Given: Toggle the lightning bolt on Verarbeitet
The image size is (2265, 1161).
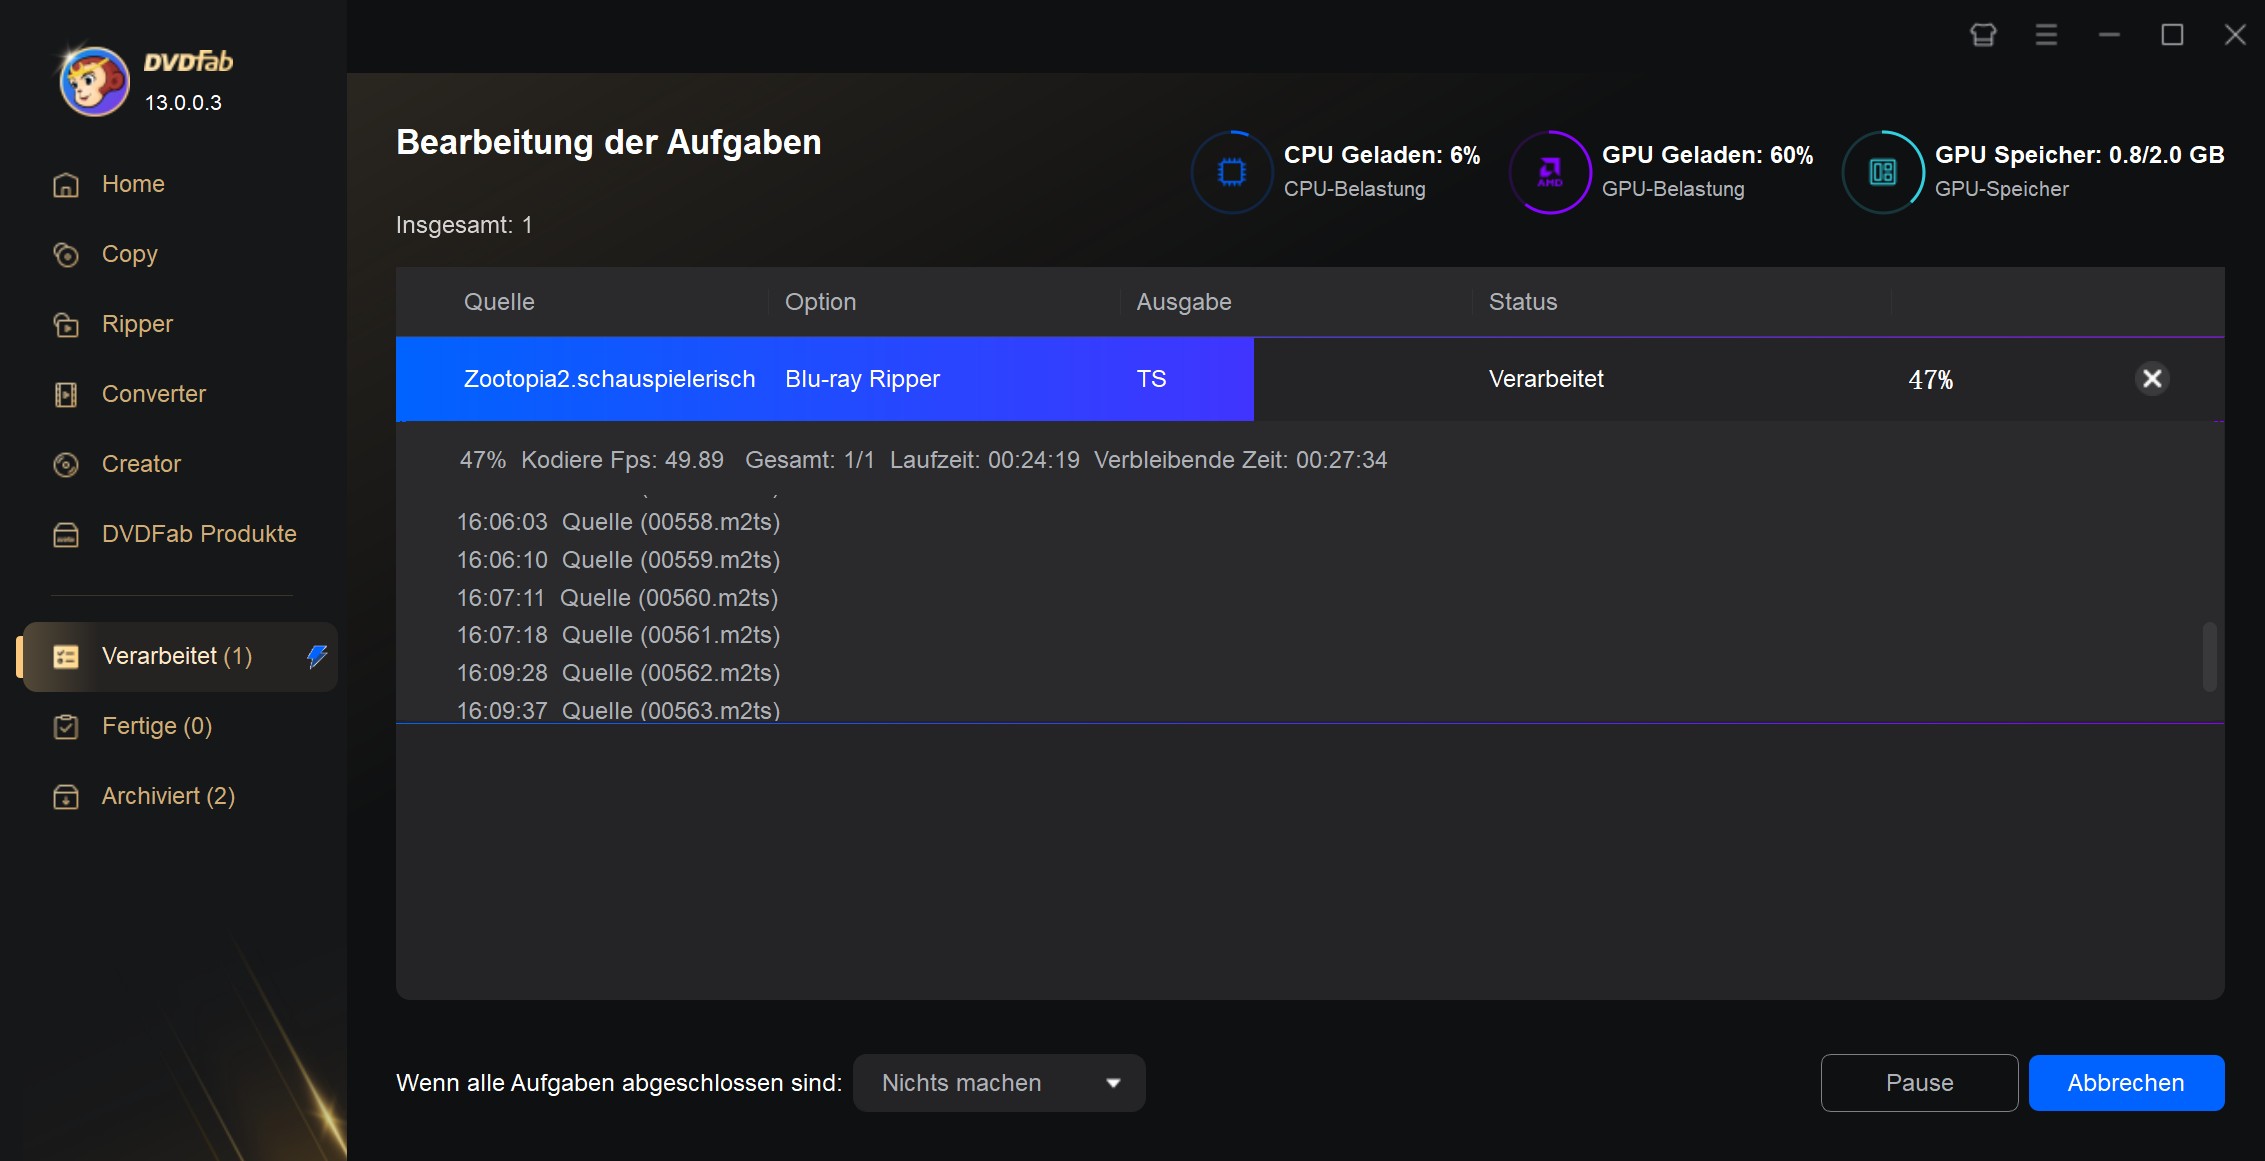Looking at the screenshot, I should point(317,656).
